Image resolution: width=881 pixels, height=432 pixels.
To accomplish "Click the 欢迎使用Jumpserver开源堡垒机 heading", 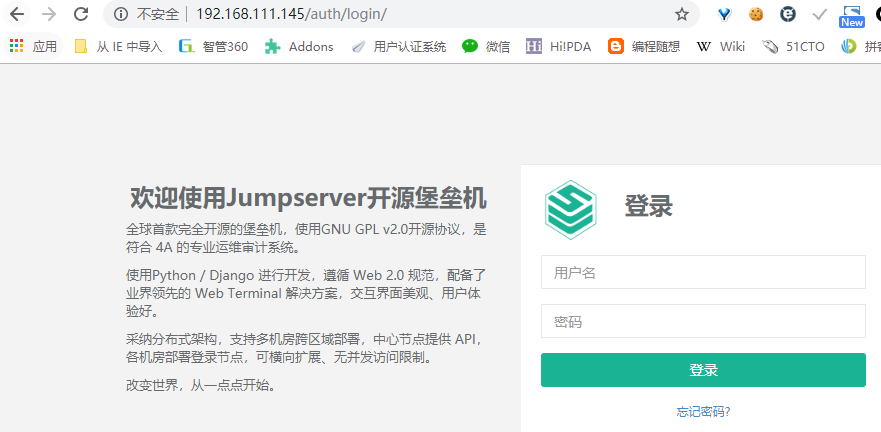I will click(x=308, y=199).
